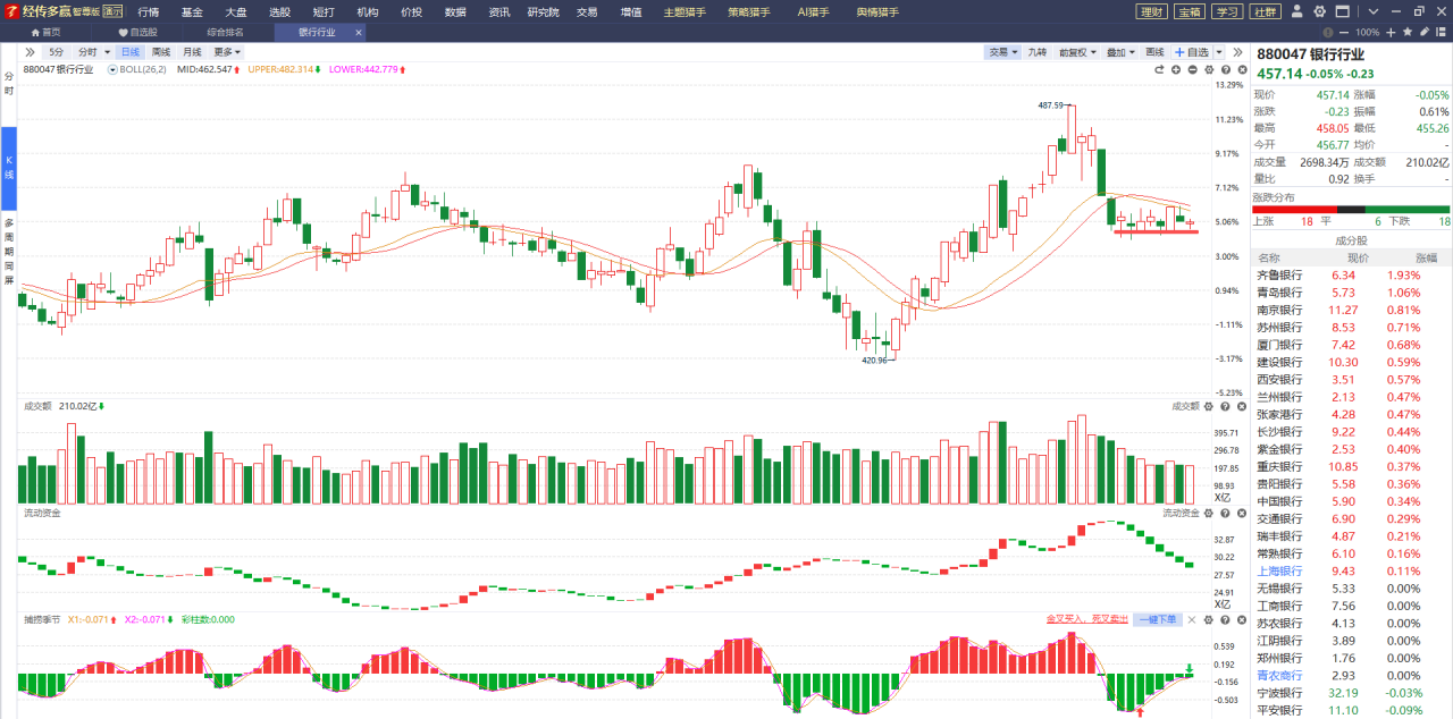1454x720 pixels.
Task: Expand the 更多 period dropdown
Action: pos(227,52)
